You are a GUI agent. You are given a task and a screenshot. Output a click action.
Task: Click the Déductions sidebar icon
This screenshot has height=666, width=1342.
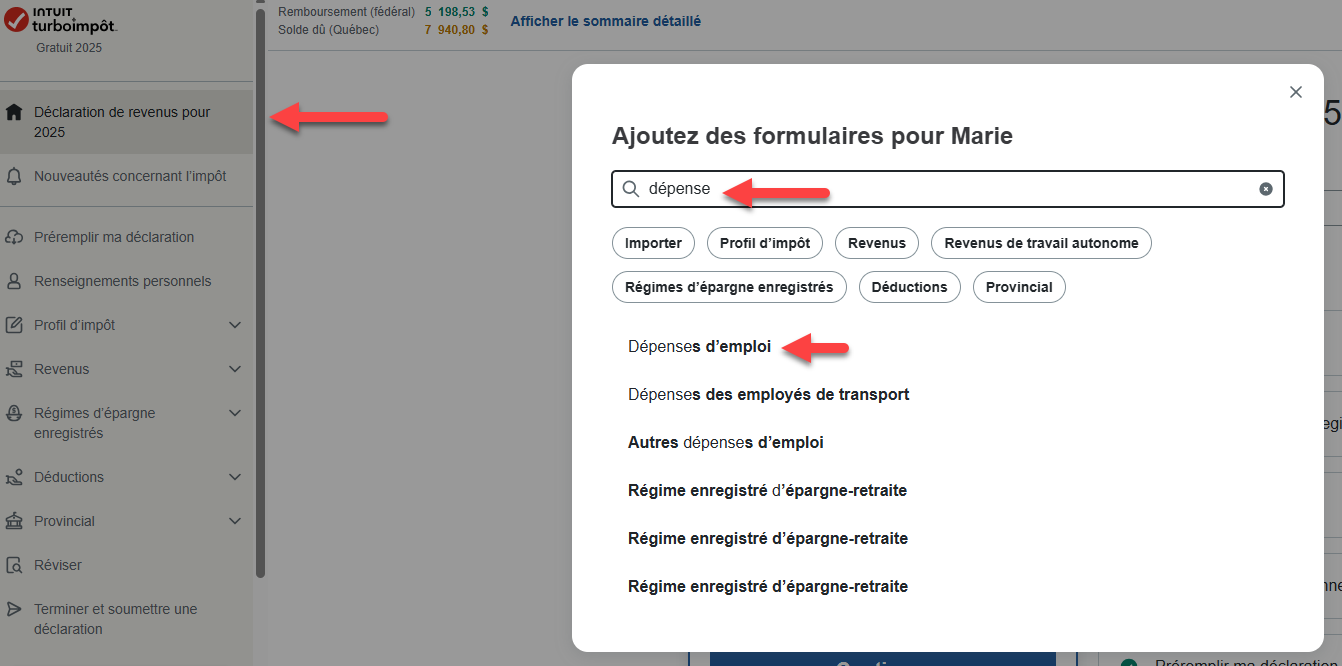[14, 477]
